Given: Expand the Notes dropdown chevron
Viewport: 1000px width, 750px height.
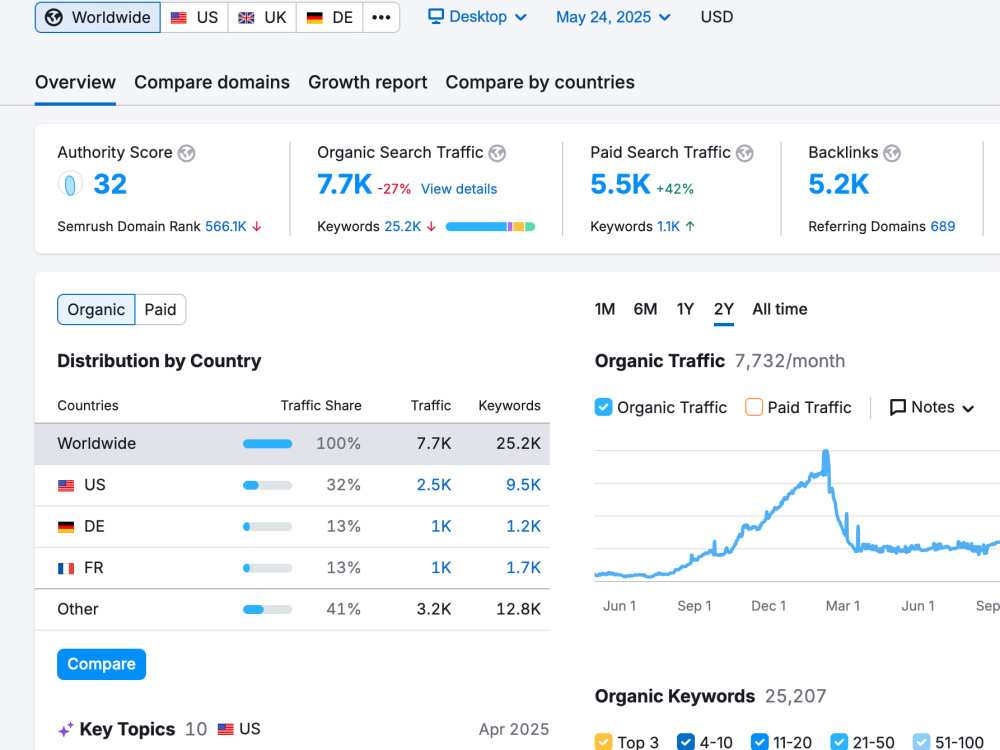Looking at the screenshot, I should point(968,409).
